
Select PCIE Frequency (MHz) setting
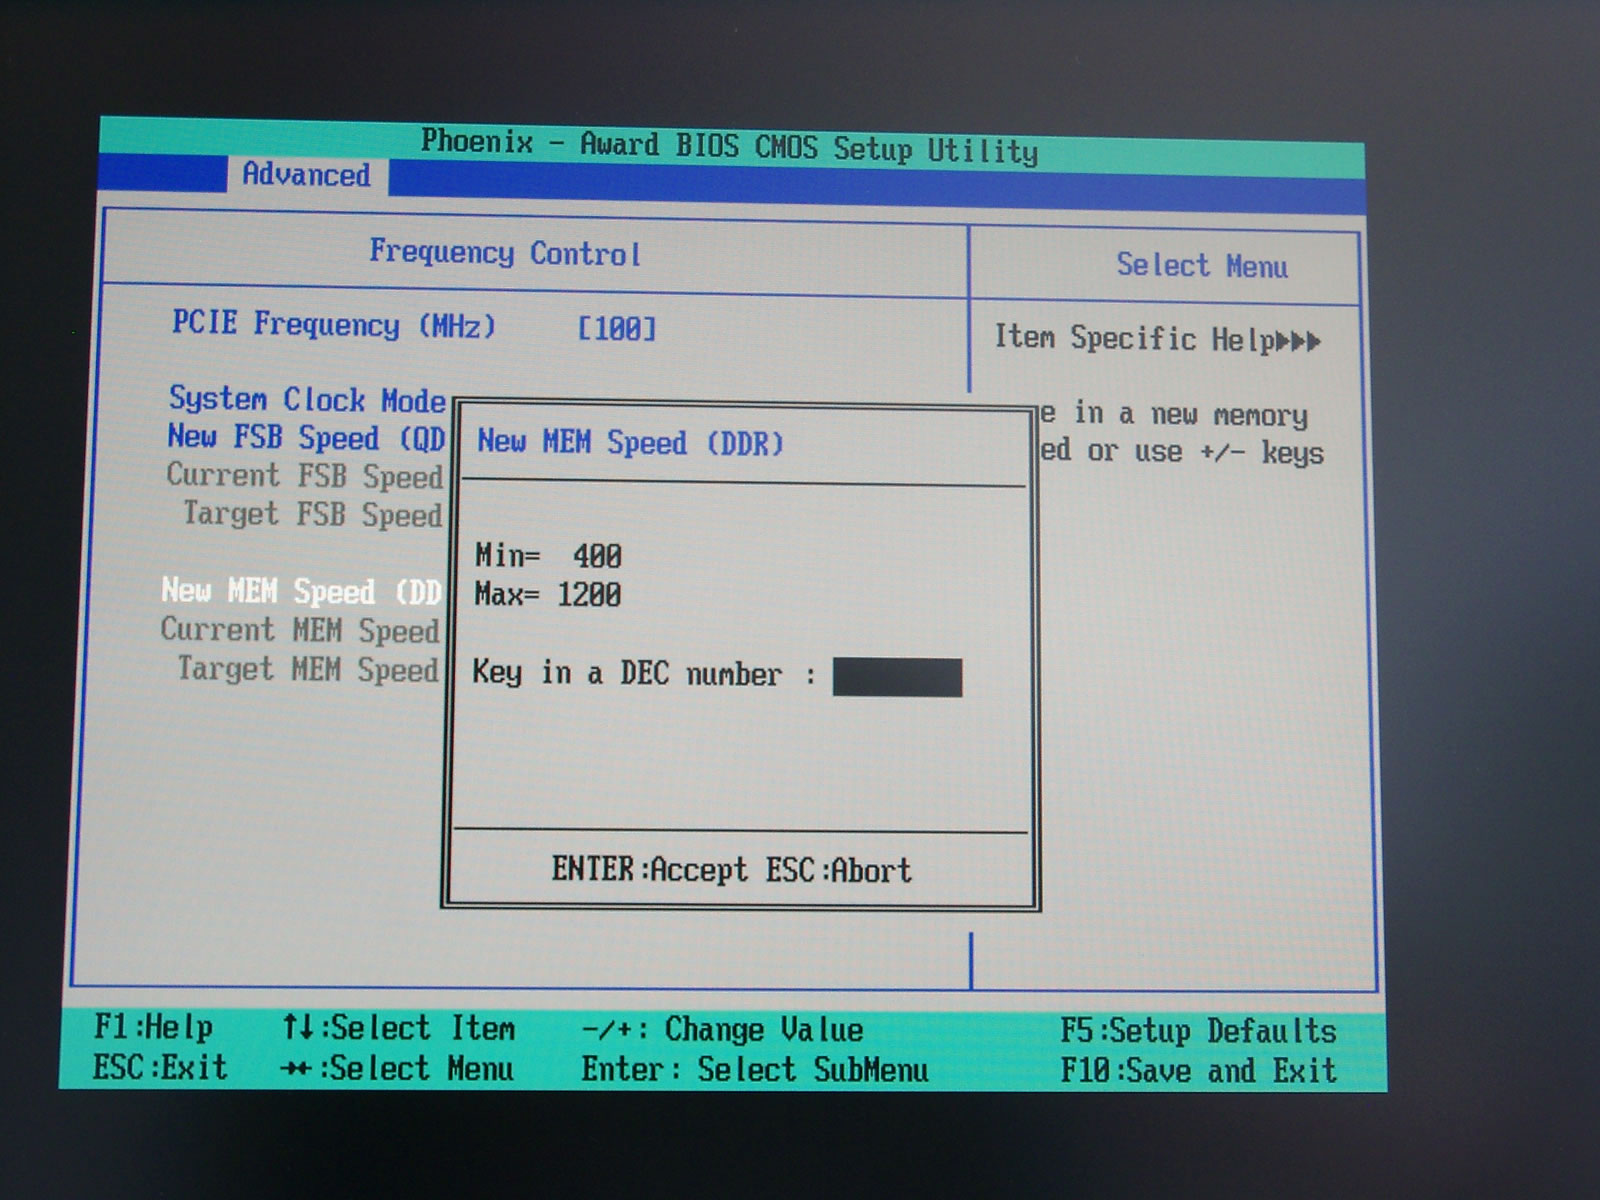point(334,324)
